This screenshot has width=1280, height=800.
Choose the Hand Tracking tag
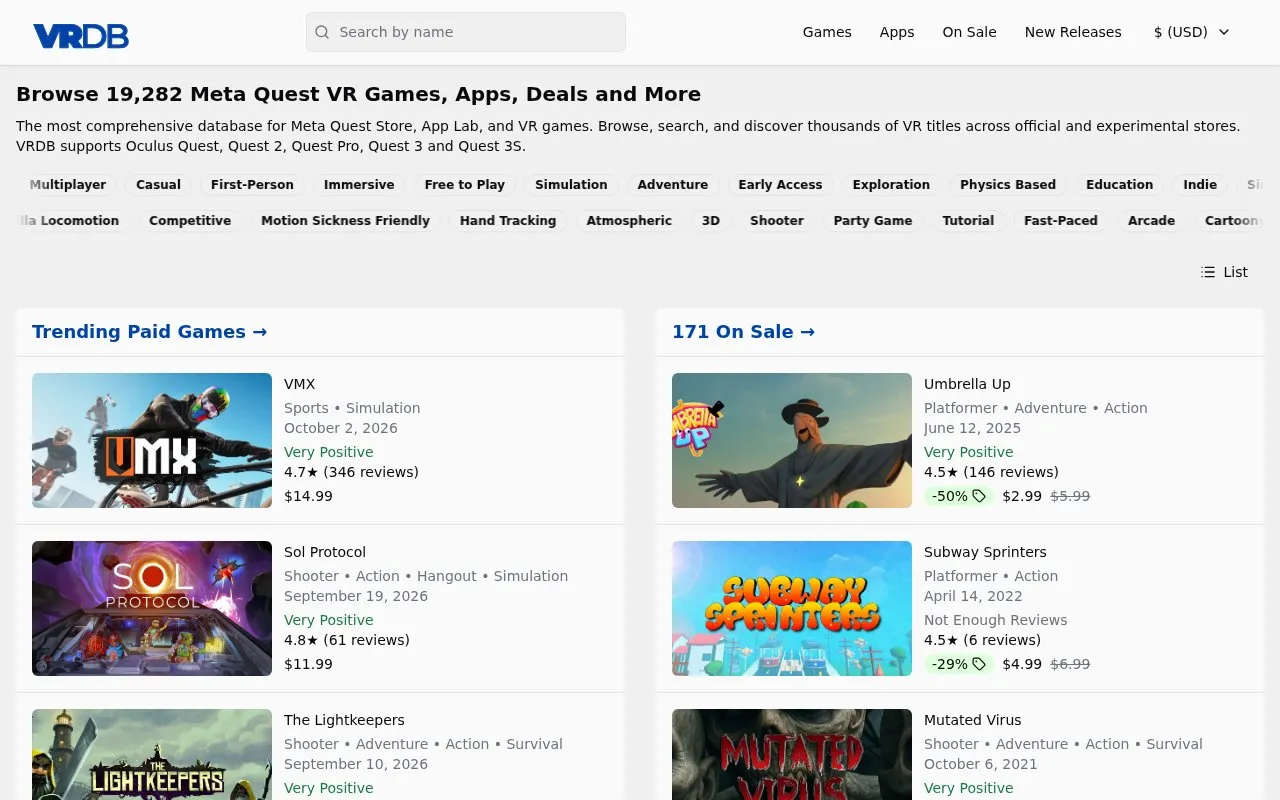508,221
